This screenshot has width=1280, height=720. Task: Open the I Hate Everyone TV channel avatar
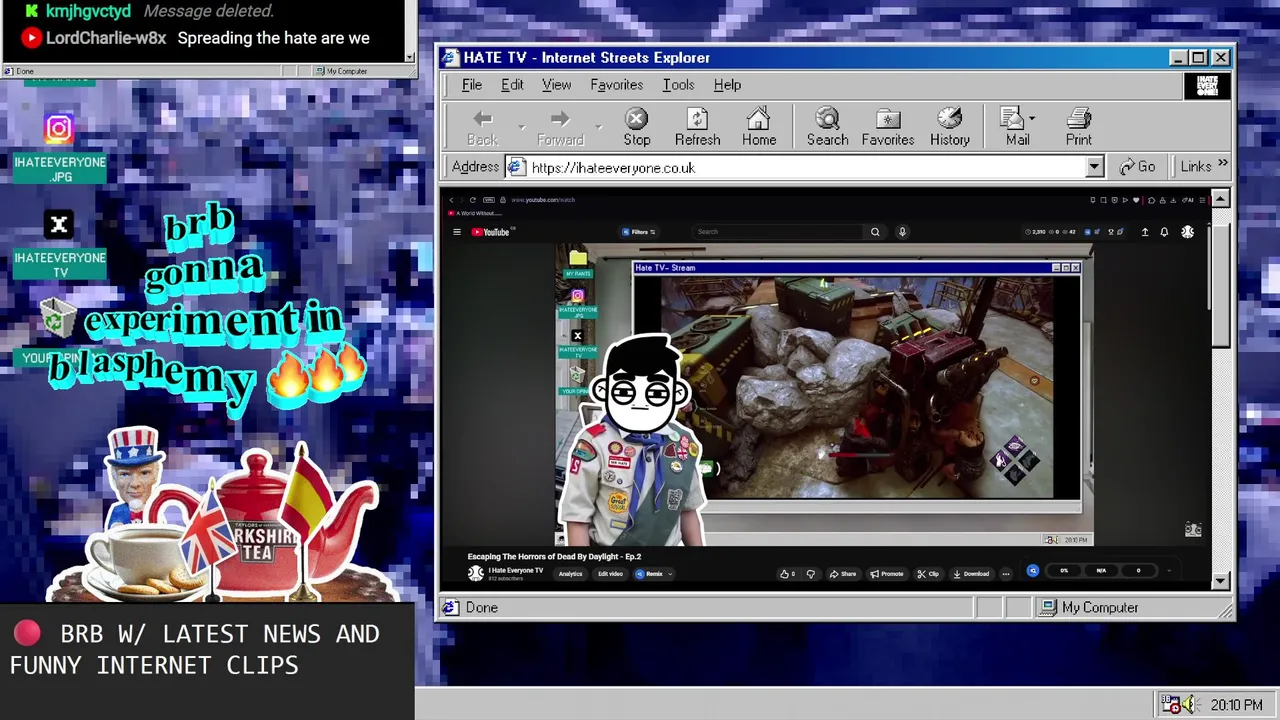pyautogui.click(x=476, y=573)
